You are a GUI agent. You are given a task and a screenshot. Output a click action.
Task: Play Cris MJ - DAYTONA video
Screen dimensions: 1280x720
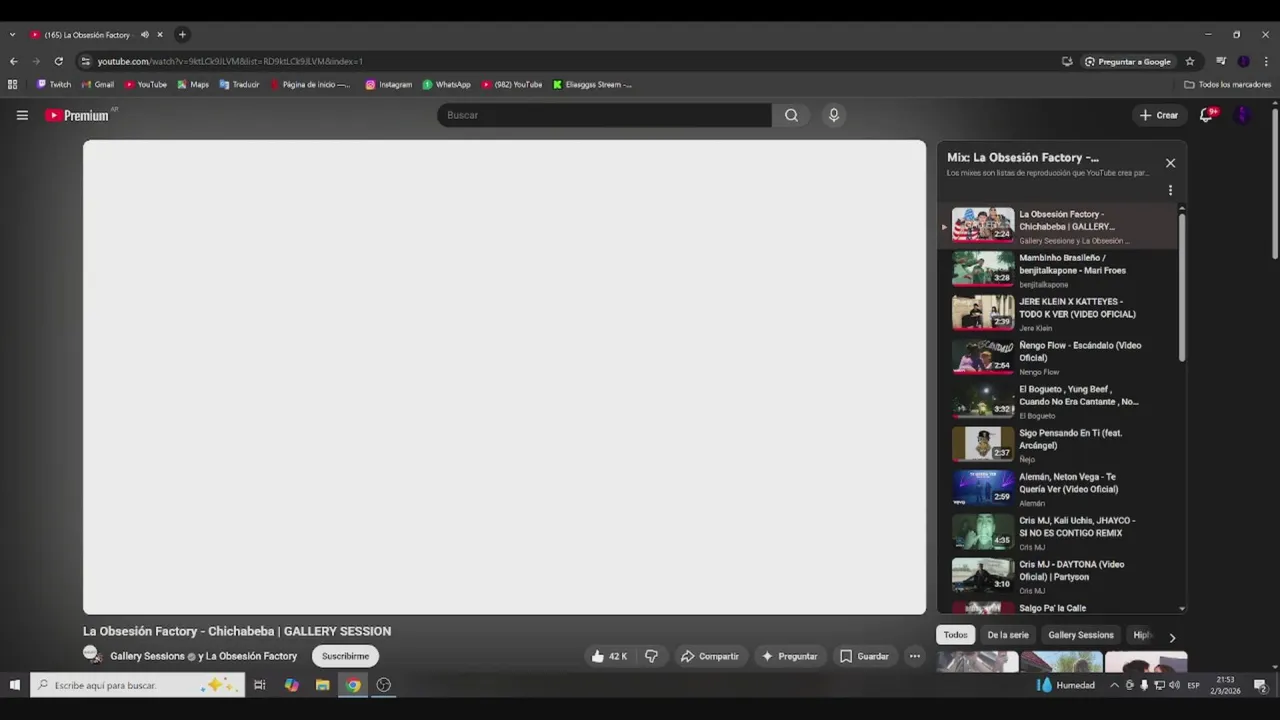(x=1060, y=576)
